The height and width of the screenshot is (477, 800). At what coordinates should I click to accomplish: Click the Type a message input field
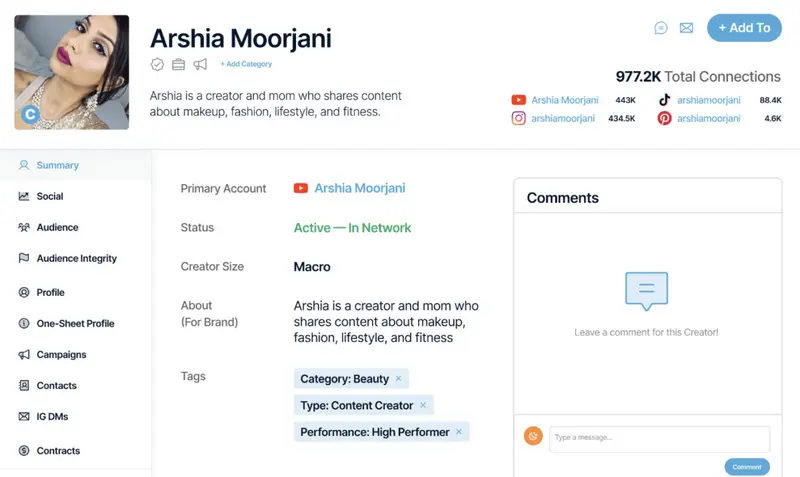tap(660, 438)
